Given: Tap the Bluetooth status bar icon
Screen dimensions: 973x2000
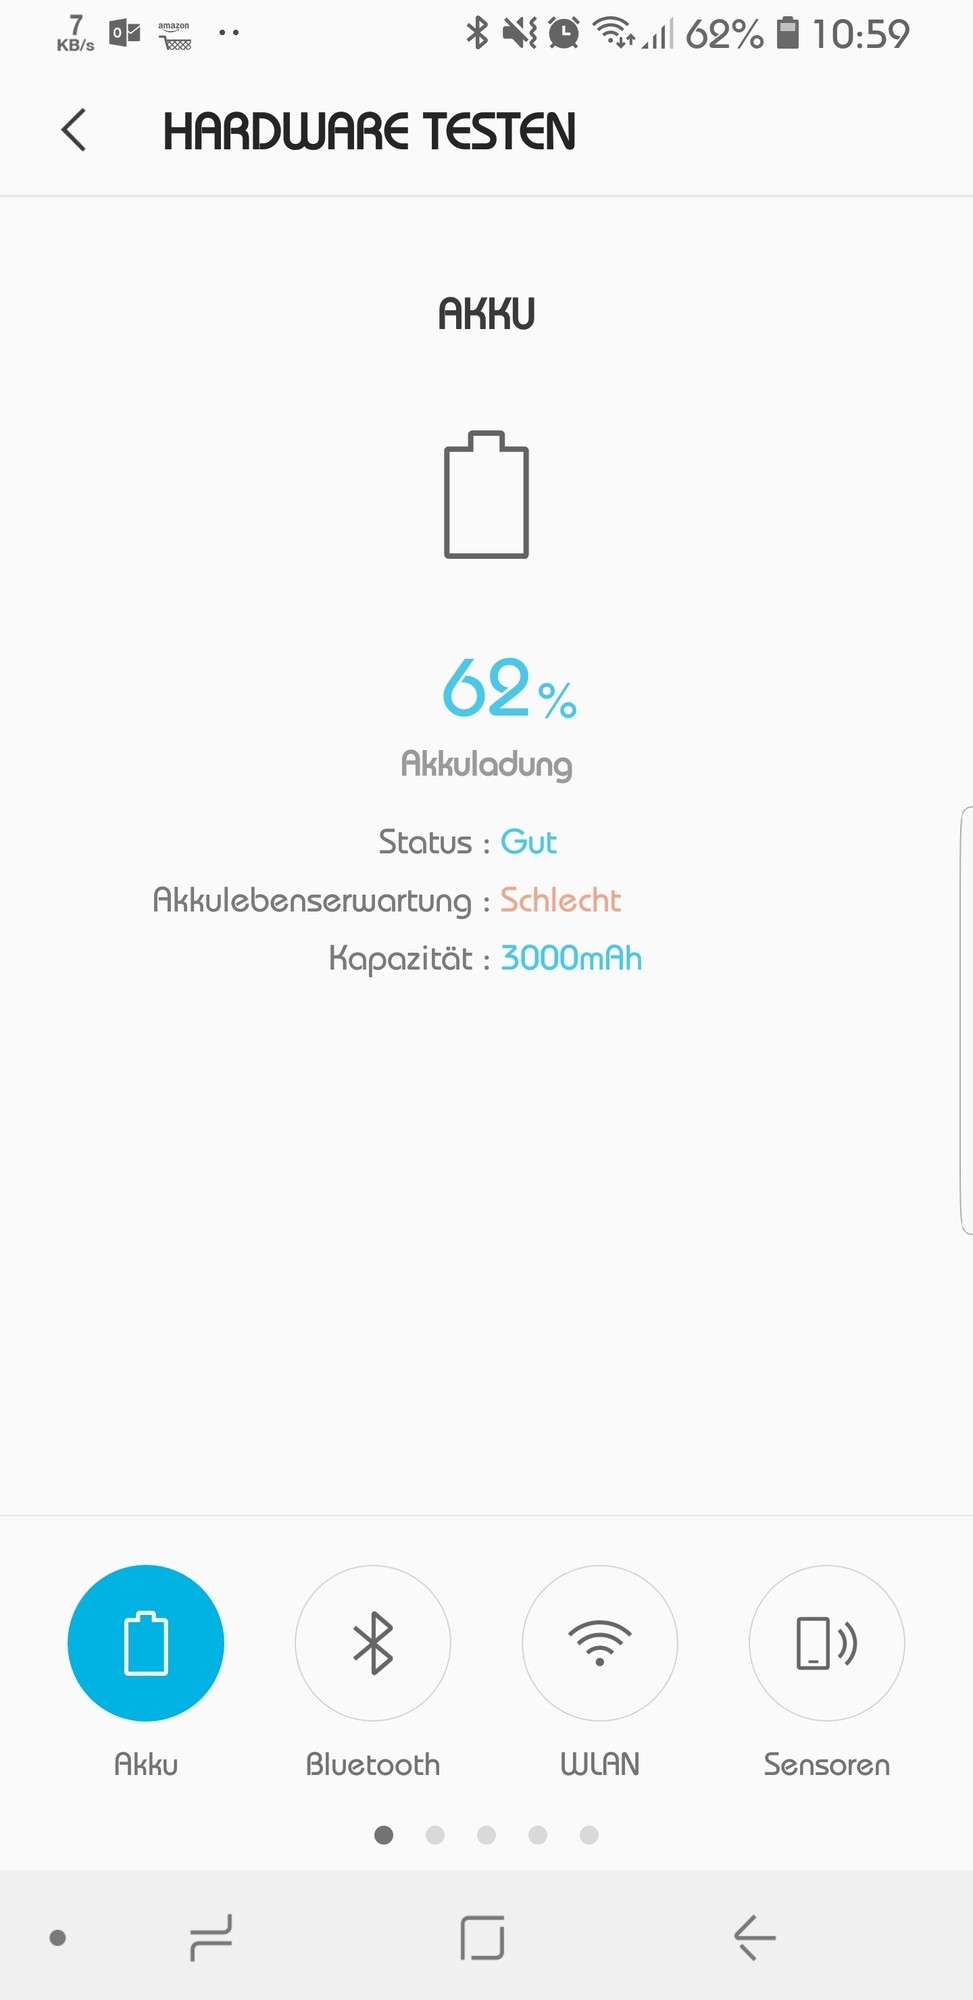Looking at the screenshot, I should coord(477,33).
